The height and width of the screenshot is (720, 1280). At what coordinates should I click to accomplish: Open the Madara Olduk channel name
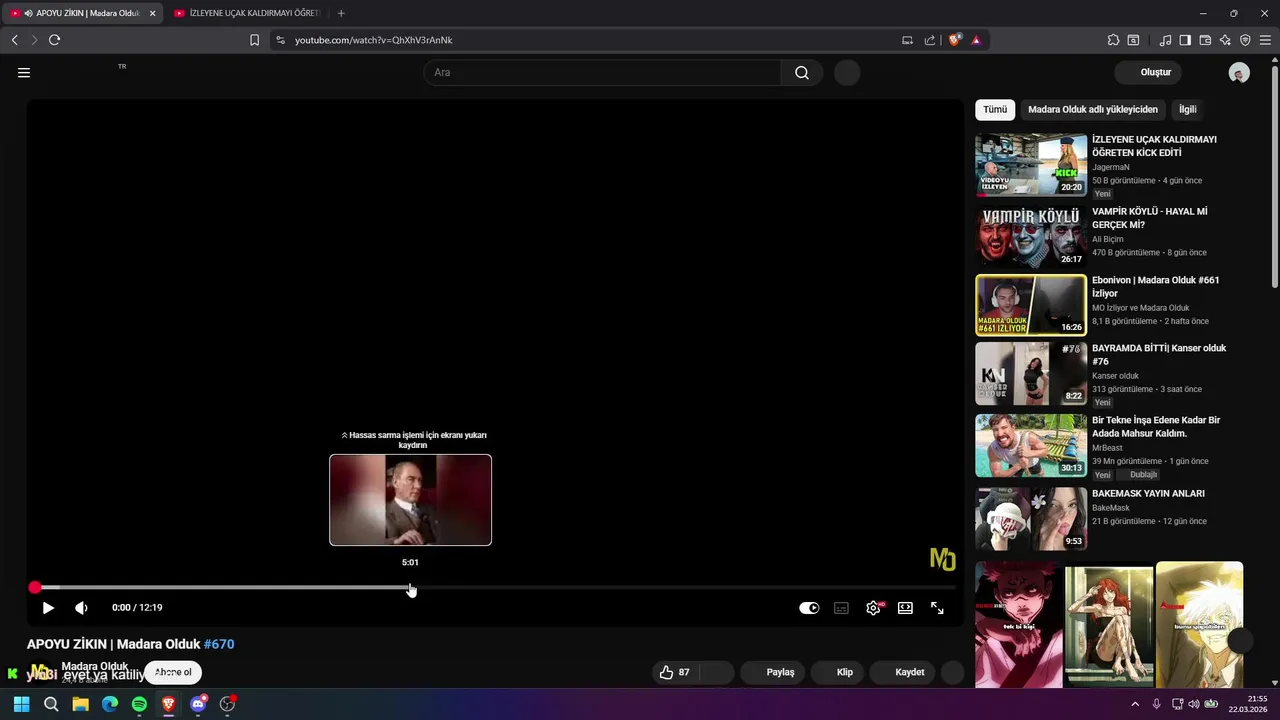coord(95,666)
